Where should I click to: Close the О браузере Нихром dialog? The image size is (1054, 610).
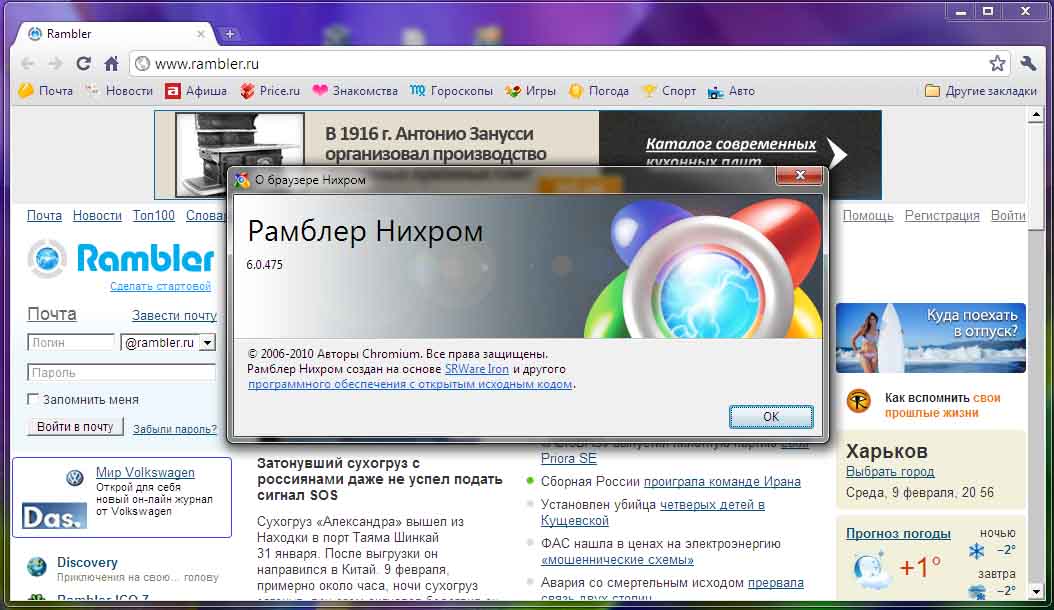point(799,176)
